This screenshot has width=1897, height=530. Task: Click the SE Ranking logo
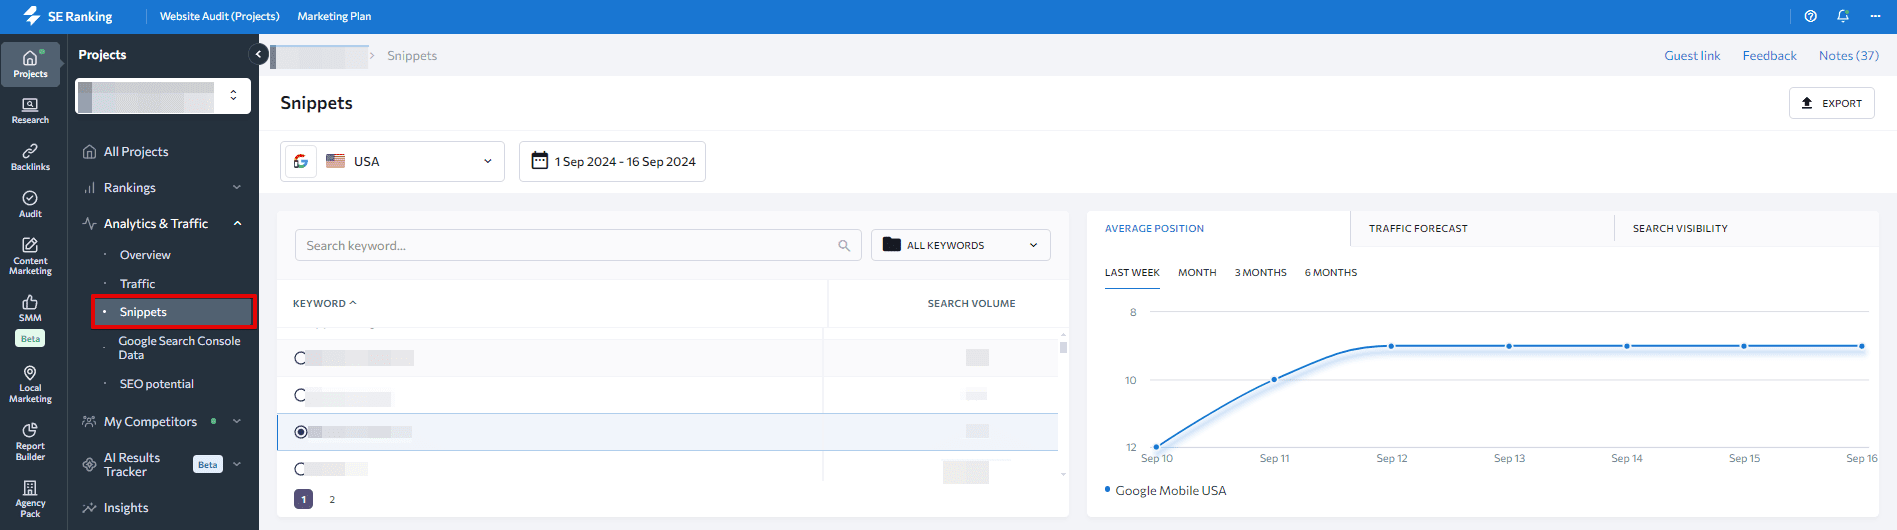pos(68,16)
